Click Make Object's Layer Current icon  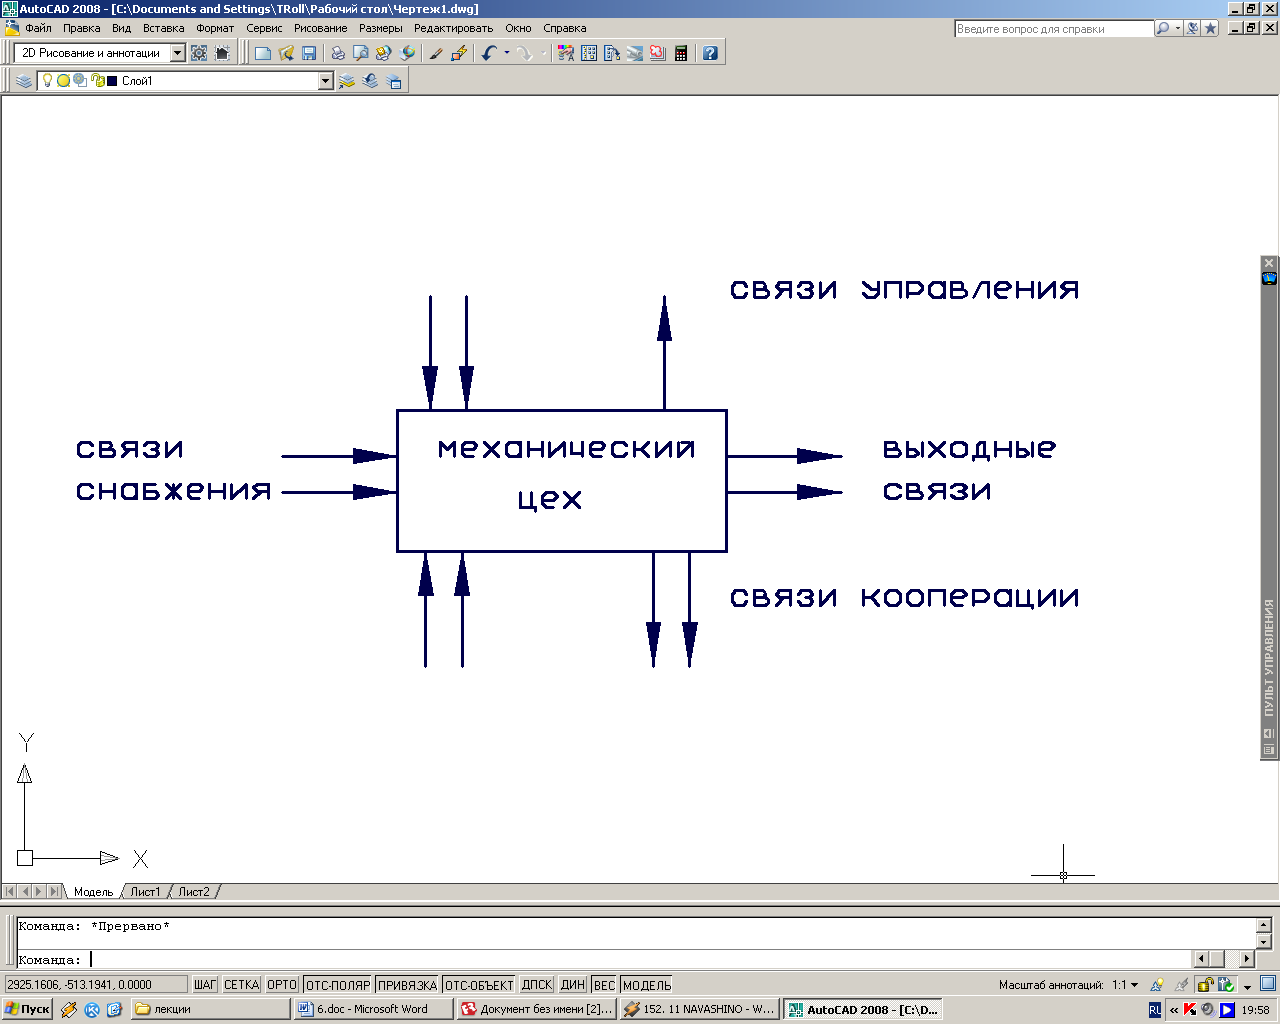347,81
